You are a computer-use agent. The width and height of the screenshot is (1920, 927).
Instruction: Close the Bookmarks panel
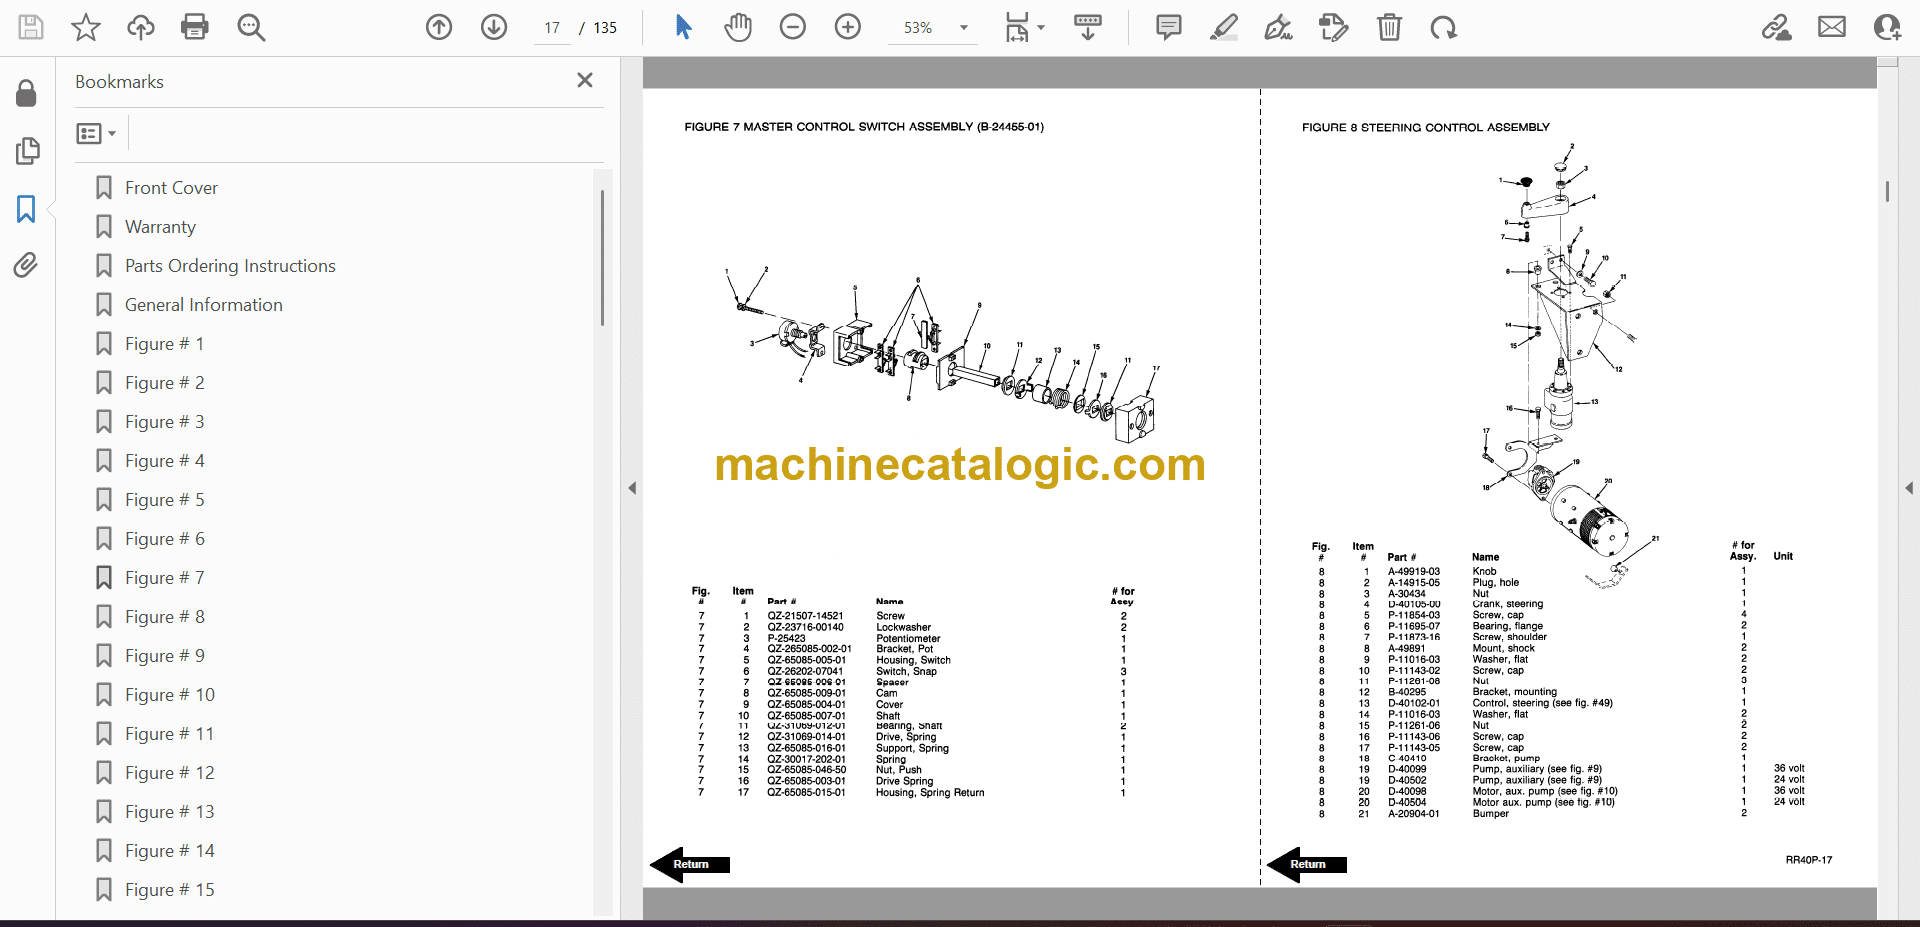(x=585, y=80)
